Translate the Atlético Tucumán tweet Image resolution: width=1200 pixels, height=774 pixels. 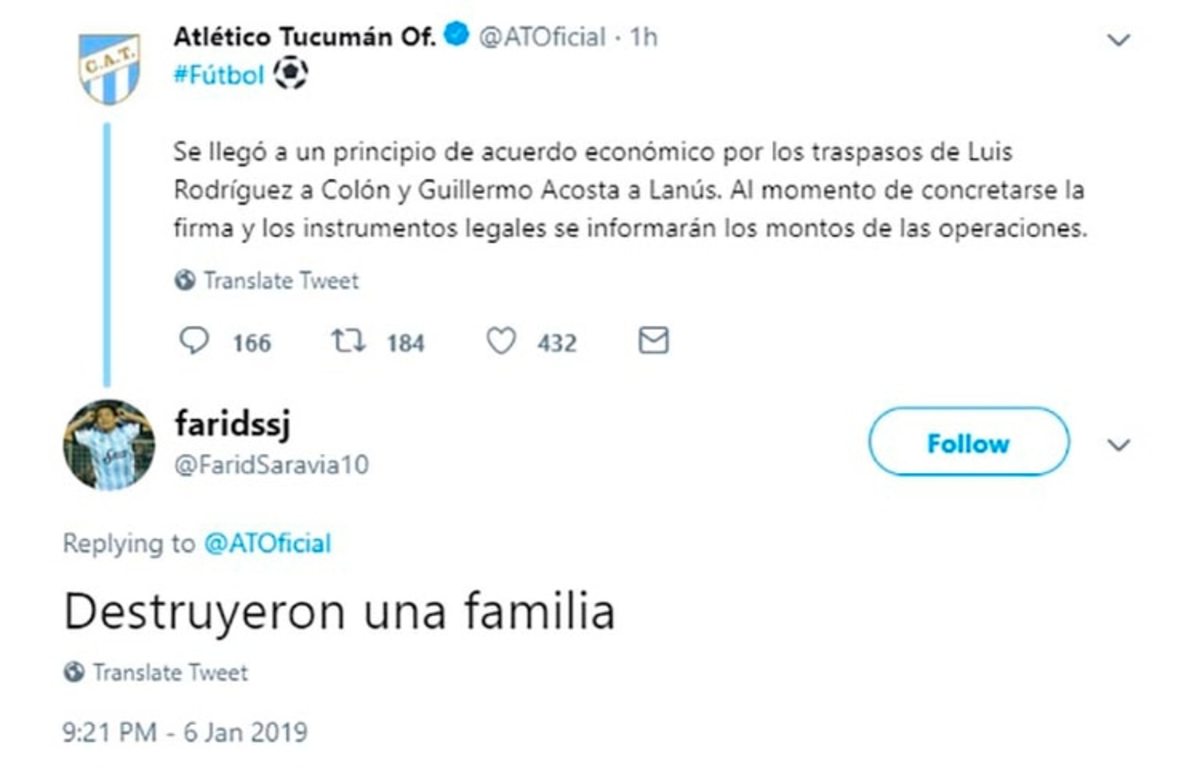tap(280, 281)
